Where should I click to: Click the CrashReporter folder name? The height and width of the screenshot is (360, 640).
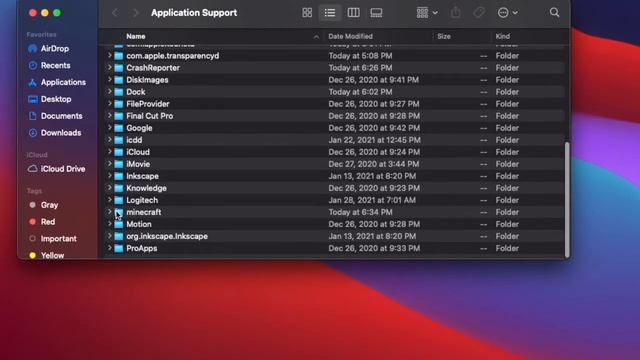pos(153,68)
